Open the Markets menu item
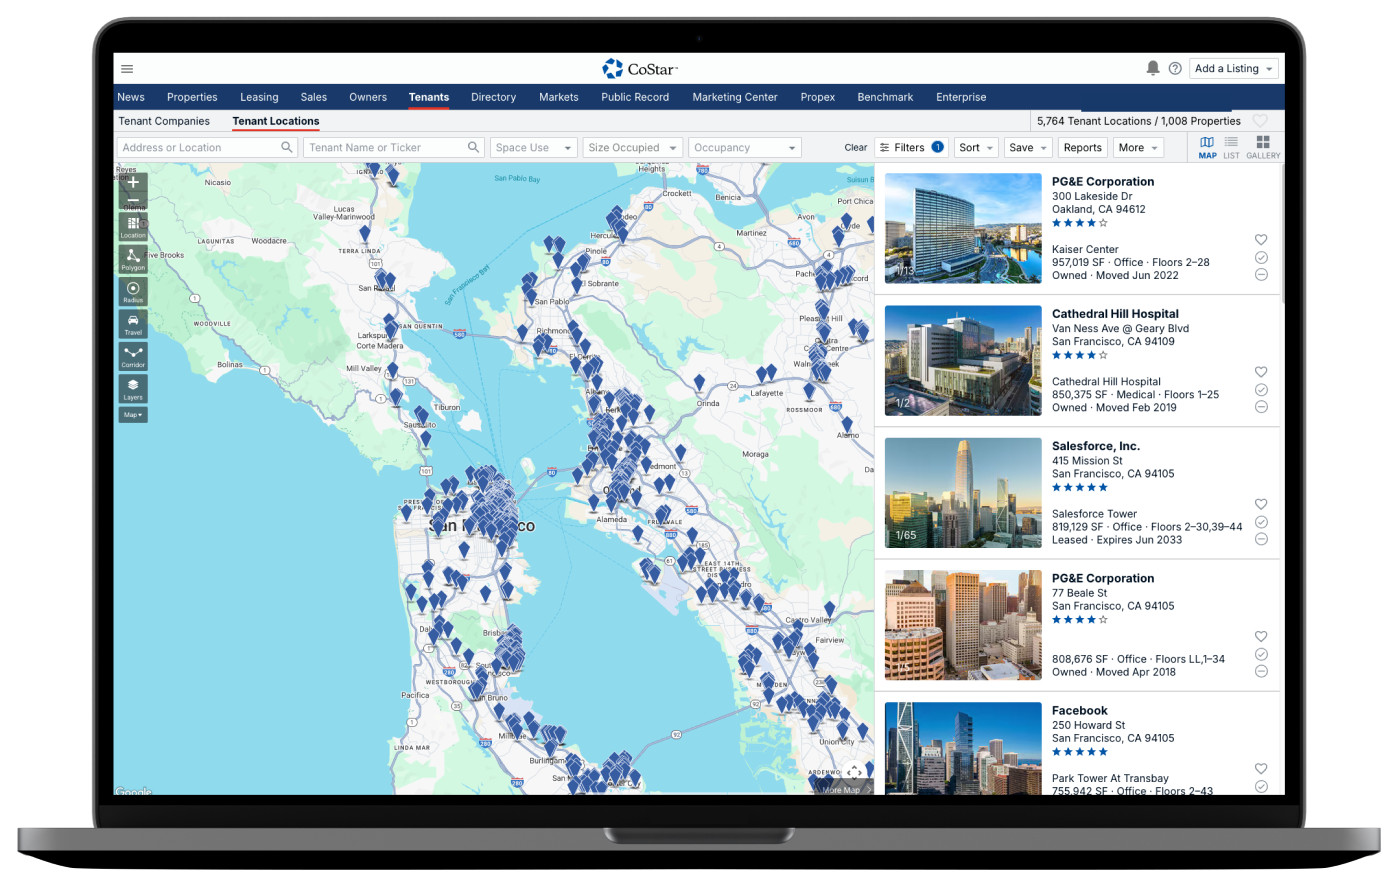 pos(558,97)
